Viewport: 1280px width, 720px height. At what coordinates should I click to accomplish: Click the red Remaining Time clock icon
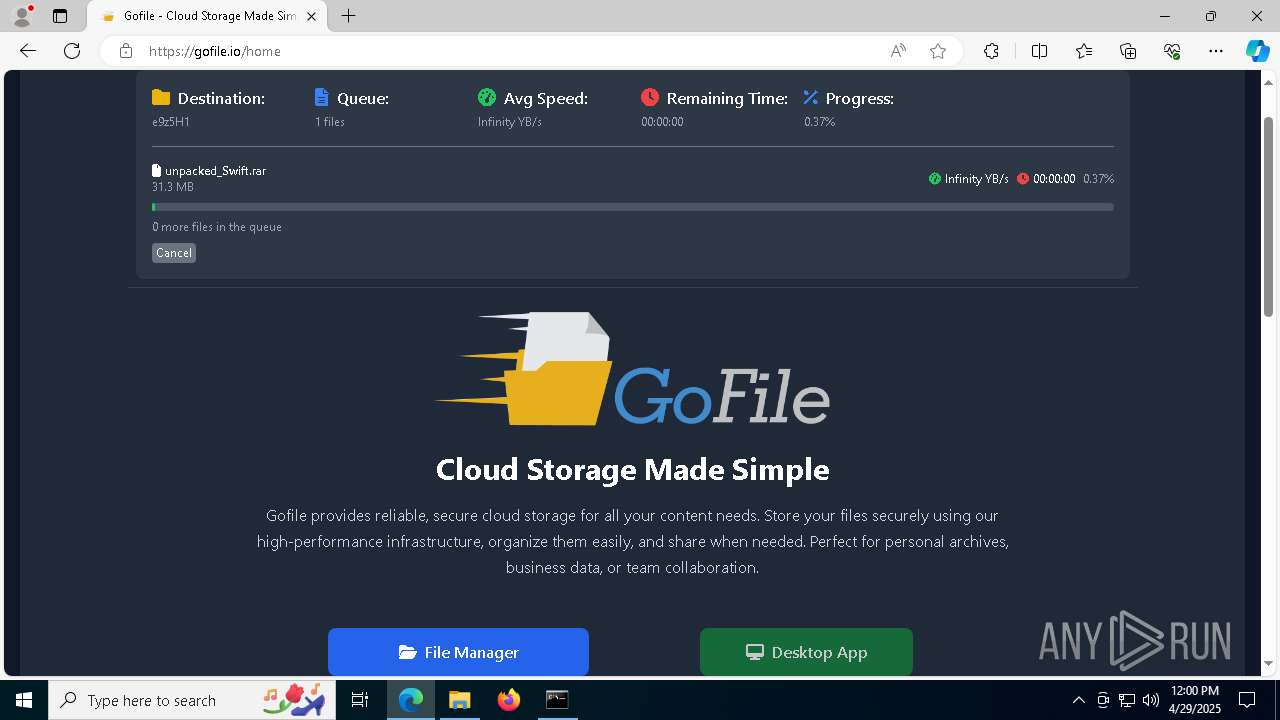(650, 97)
